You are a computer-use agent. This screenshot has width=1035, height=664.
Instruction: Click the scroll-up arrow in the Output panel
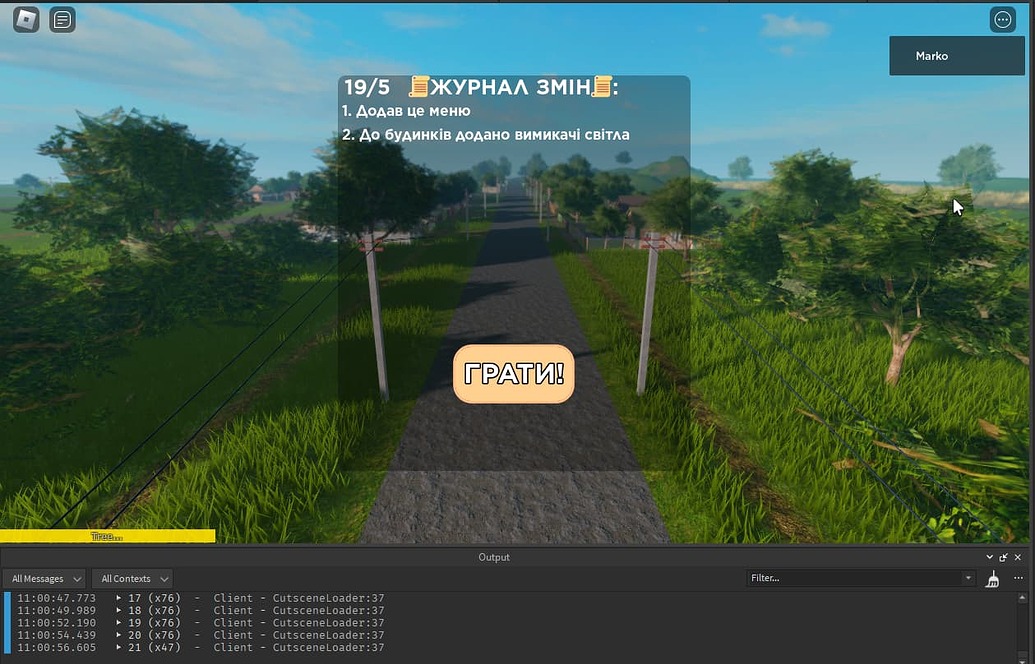click(1022, 597)
